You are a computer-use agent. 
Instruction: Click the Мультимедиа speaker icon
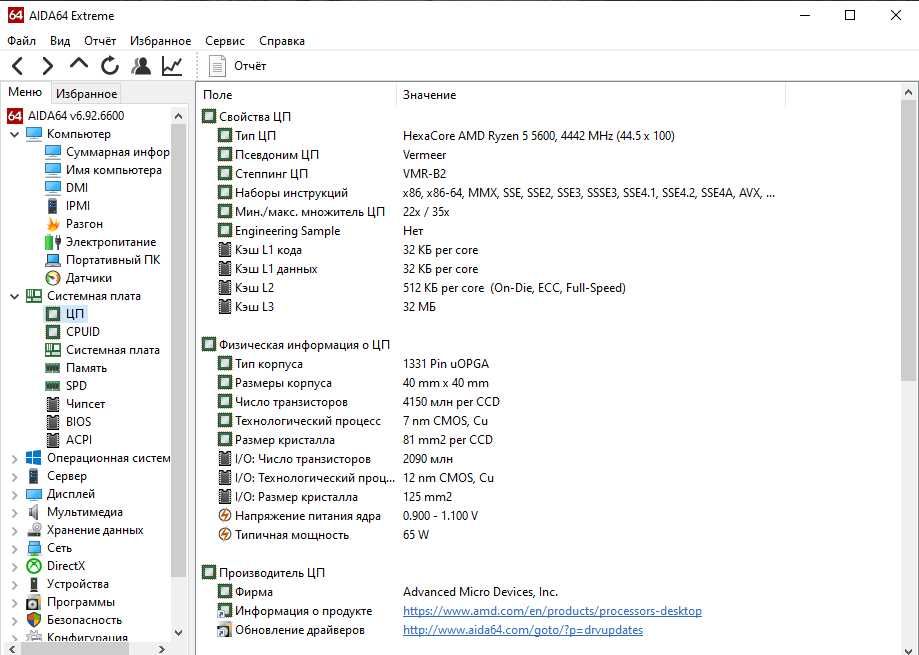point(33,513)
